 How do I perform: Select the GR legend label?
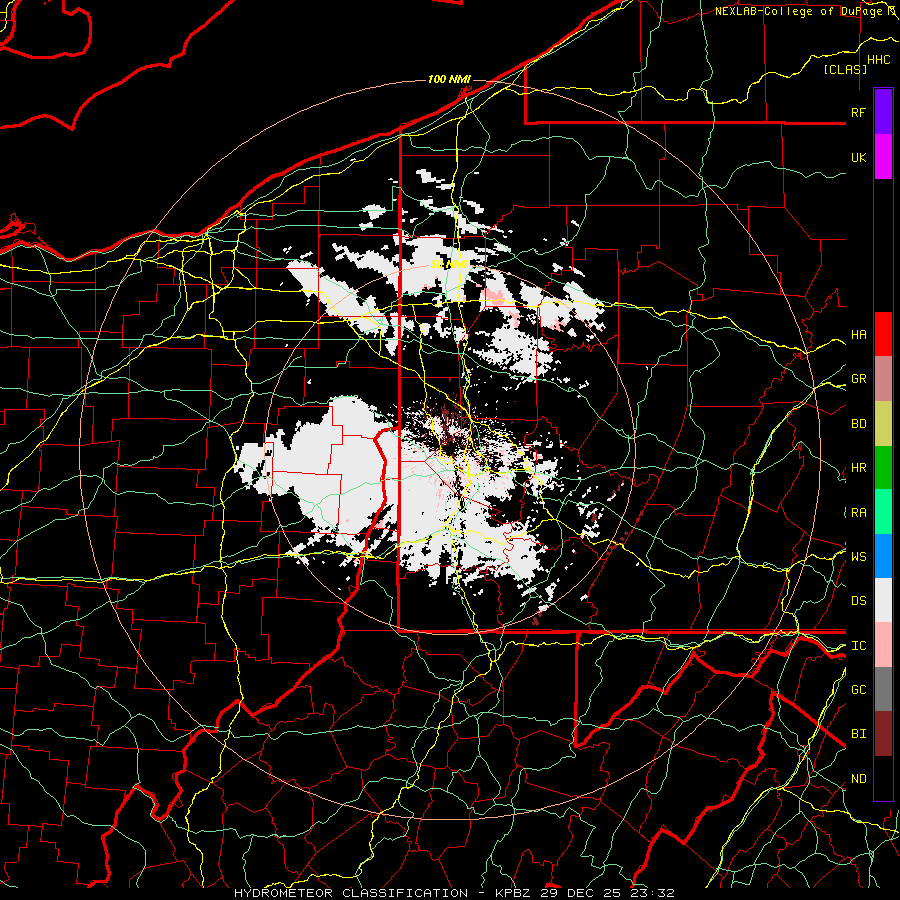pos(858,379)
